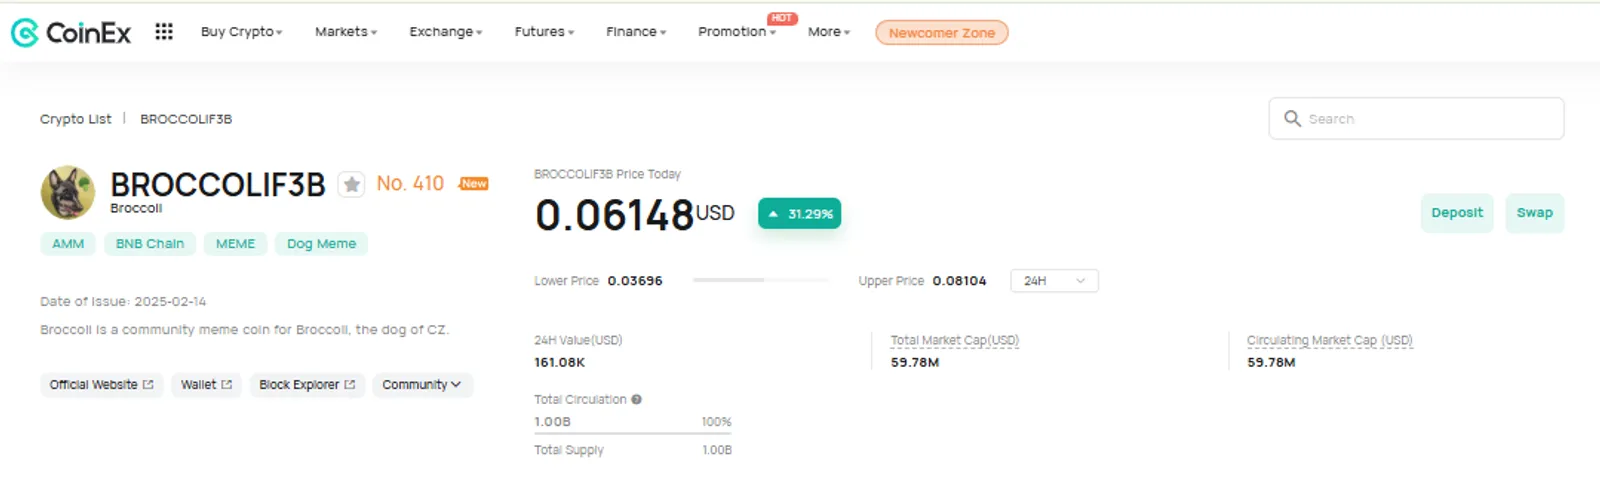The height and width of the screenshot is (489, 1600).
Task: Focus the Search input field
Action: tap(1416, 118)
